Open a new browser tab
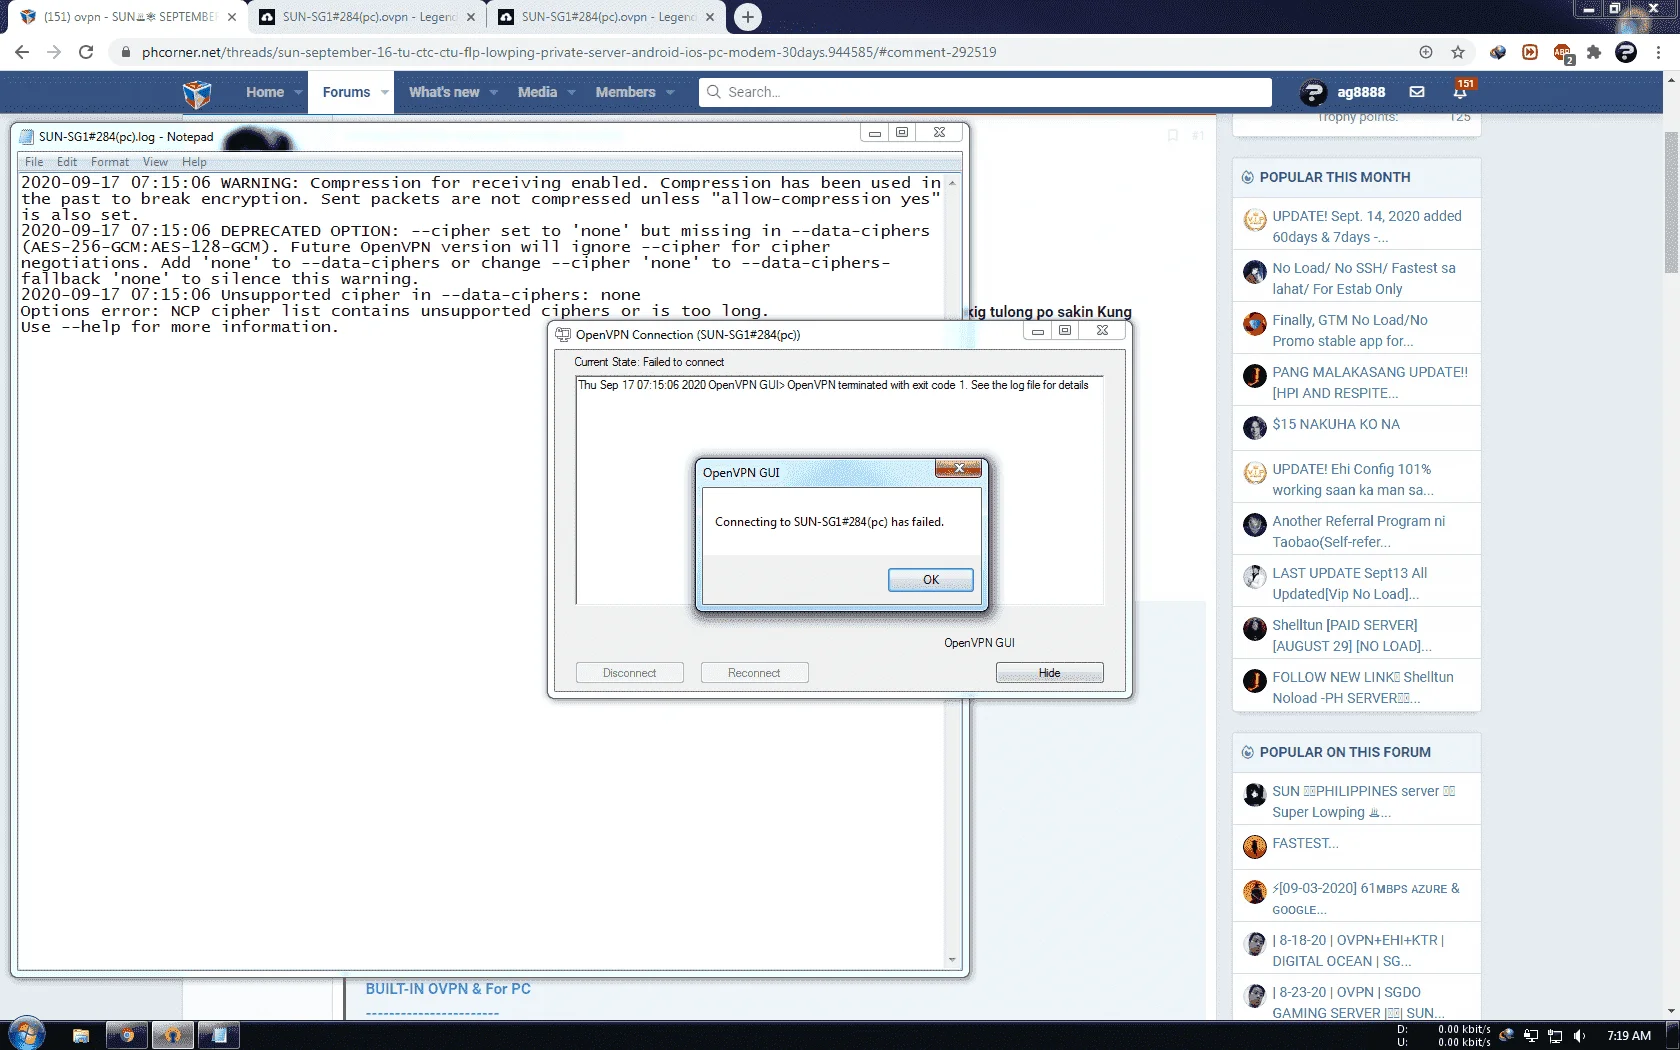The height and width of the screenshot is (1050, 1680). click(747, 17)
